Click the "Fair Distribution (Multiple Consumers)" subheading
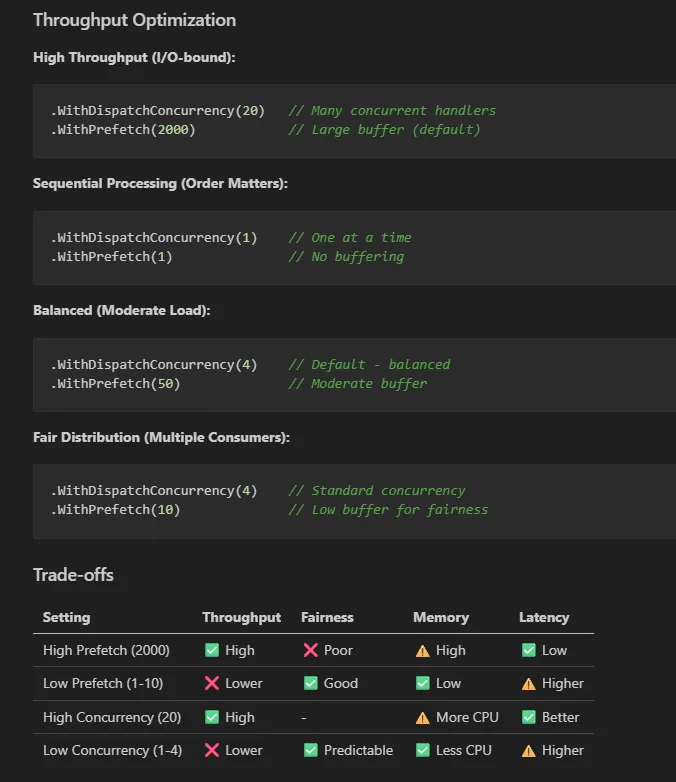Image resolution: width=676 pixels, height=782 pixels. coord(159,437)
